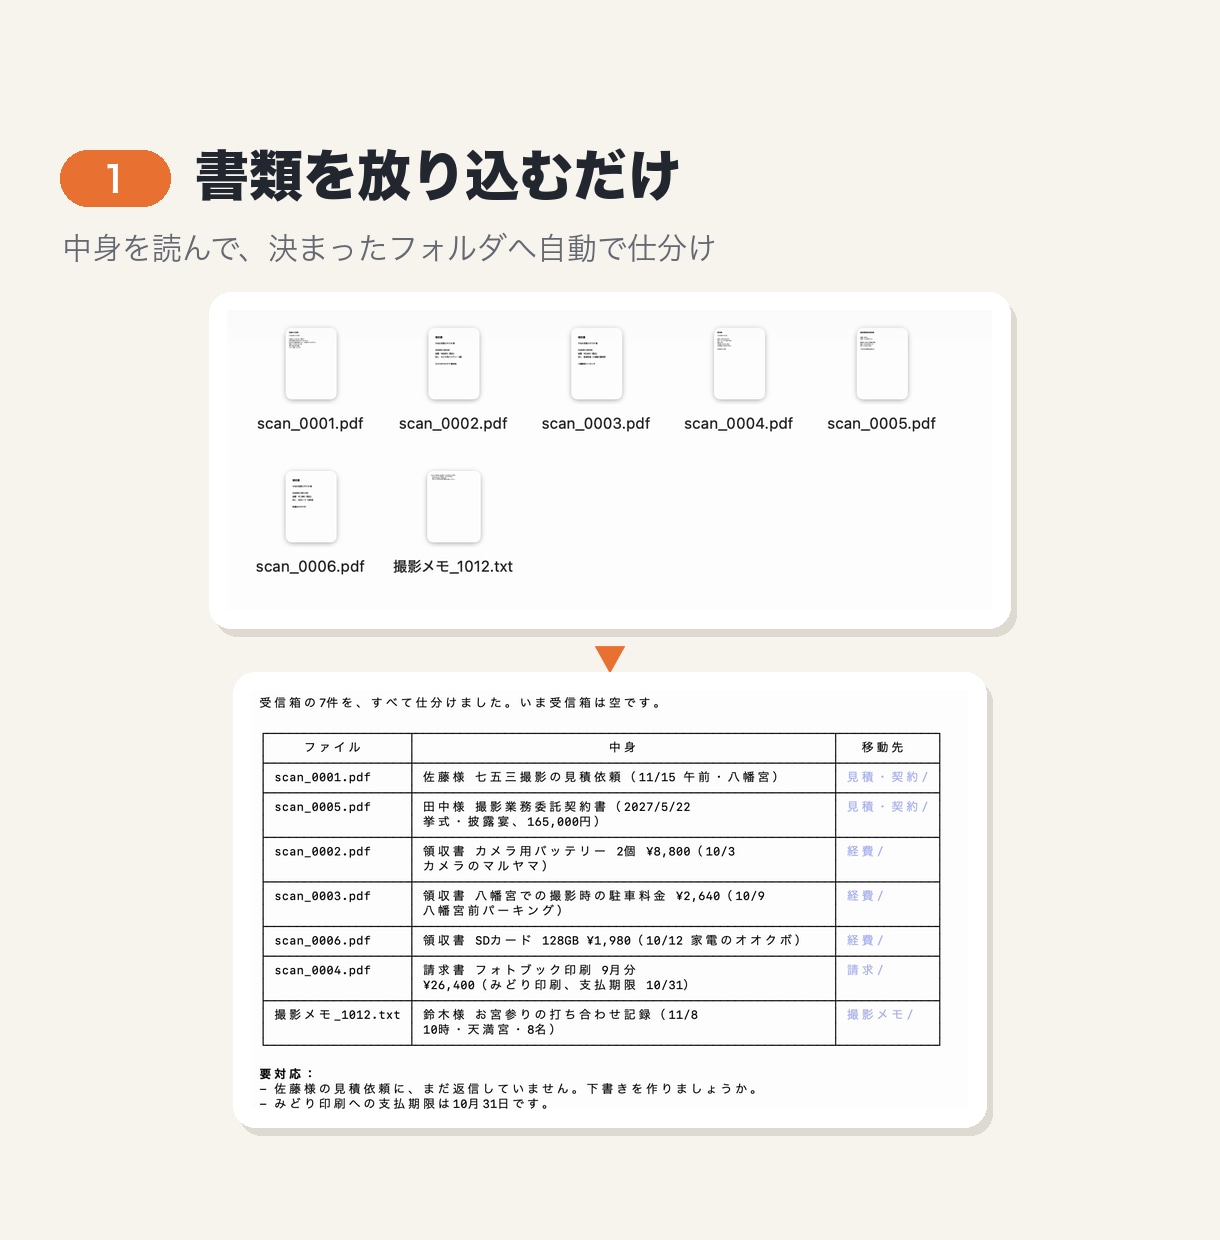Image resolution: width=1220 pixels, height=1240 pixels.
Task: Click the scan_0001.pdf filename label under its icon
Action: [x=310, y=424]
